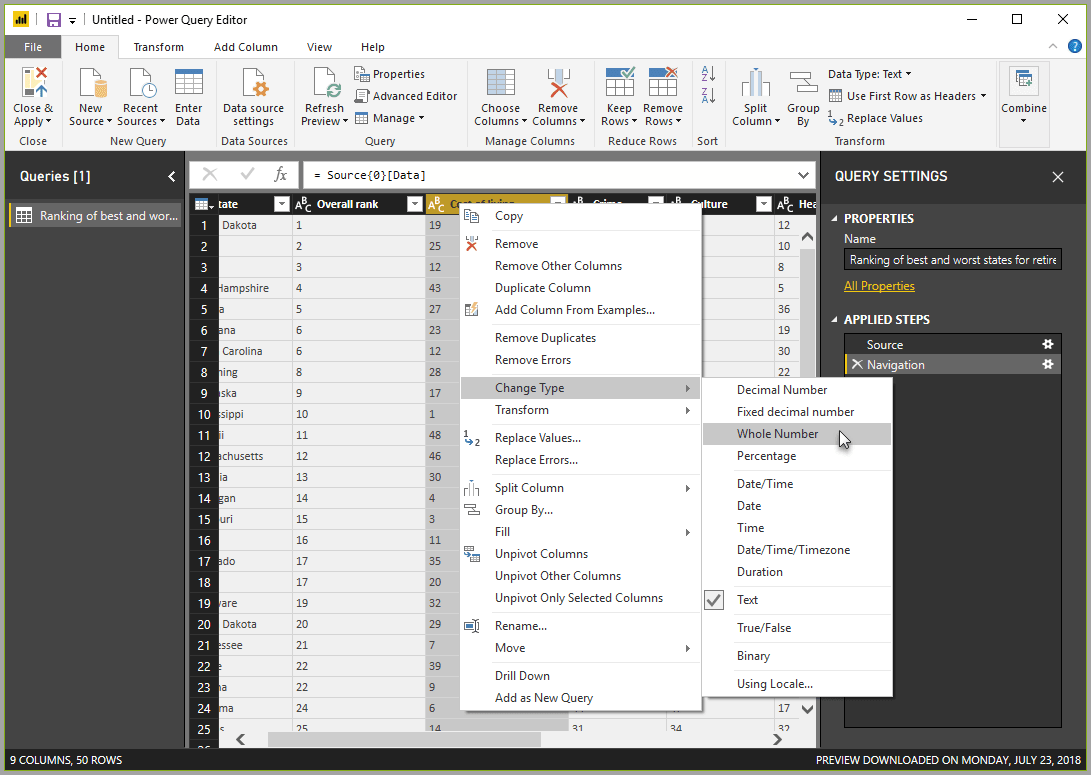Open settings gear on the Source step
Viewport: 1091px width, 775px height.
coord(1047,343)
